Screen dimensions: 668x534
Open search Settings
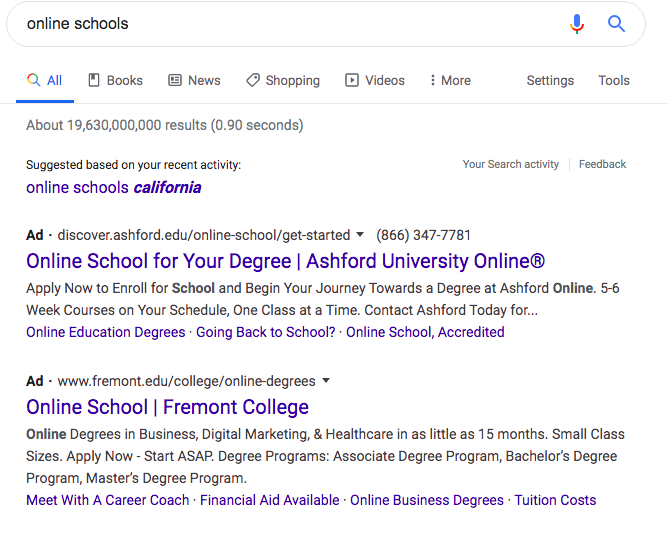[x=550, y=80]
